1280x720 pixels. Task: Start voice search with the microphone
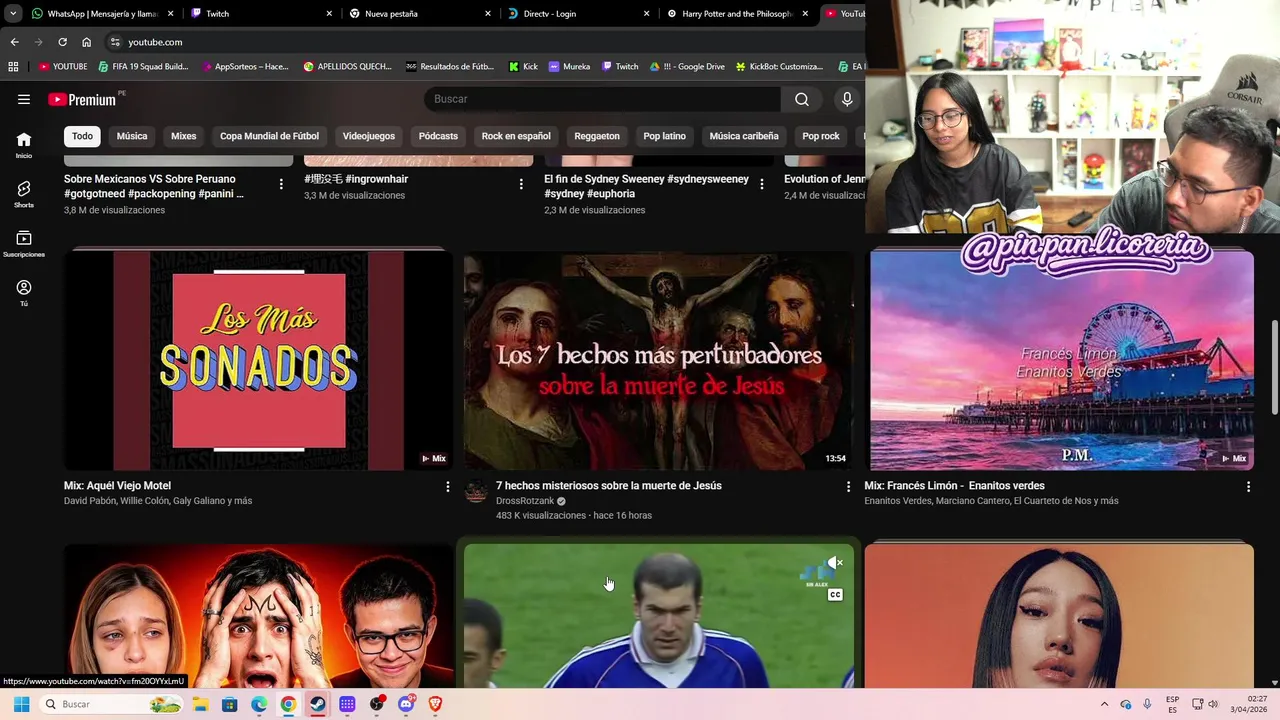coord(847,99)
